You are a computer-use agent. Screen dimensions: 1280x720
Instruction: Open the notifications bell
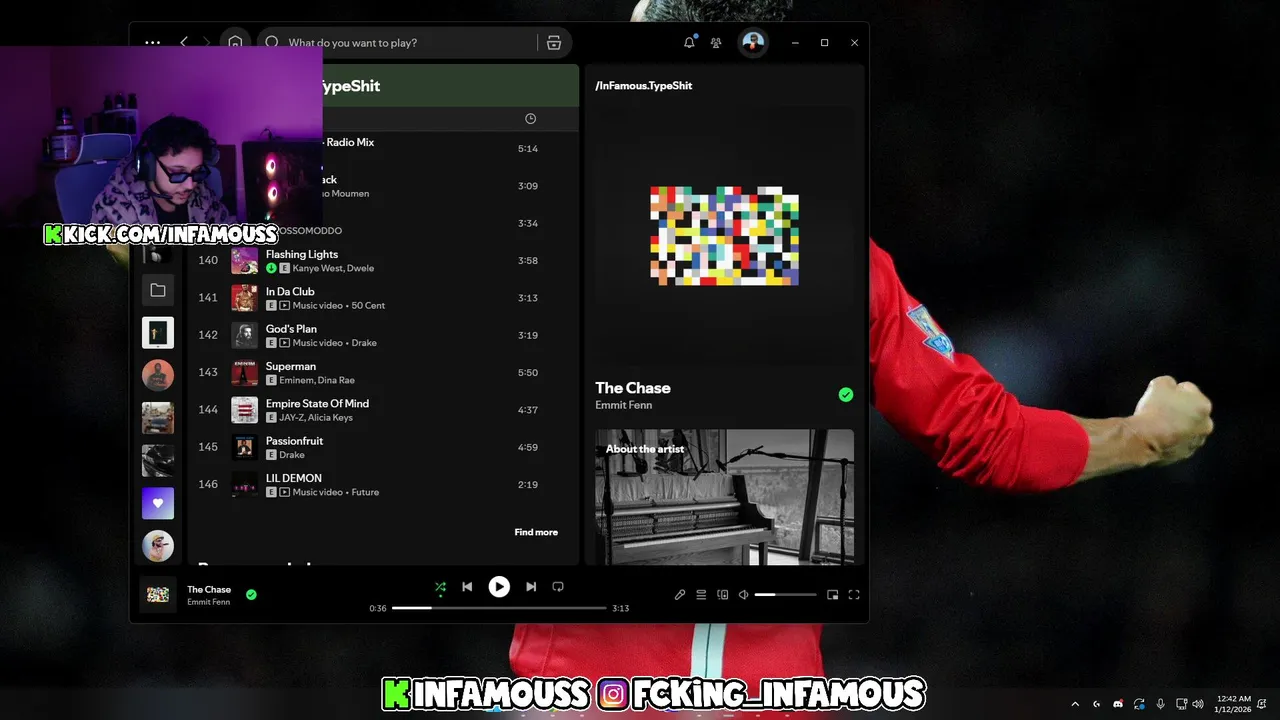click(x=689, y=43)
